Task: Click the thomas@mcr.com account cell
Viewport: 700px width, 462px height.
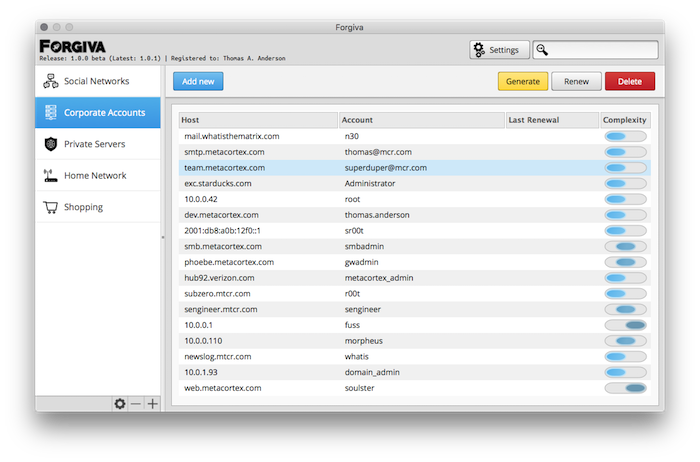Action: (x=378, y=152)
